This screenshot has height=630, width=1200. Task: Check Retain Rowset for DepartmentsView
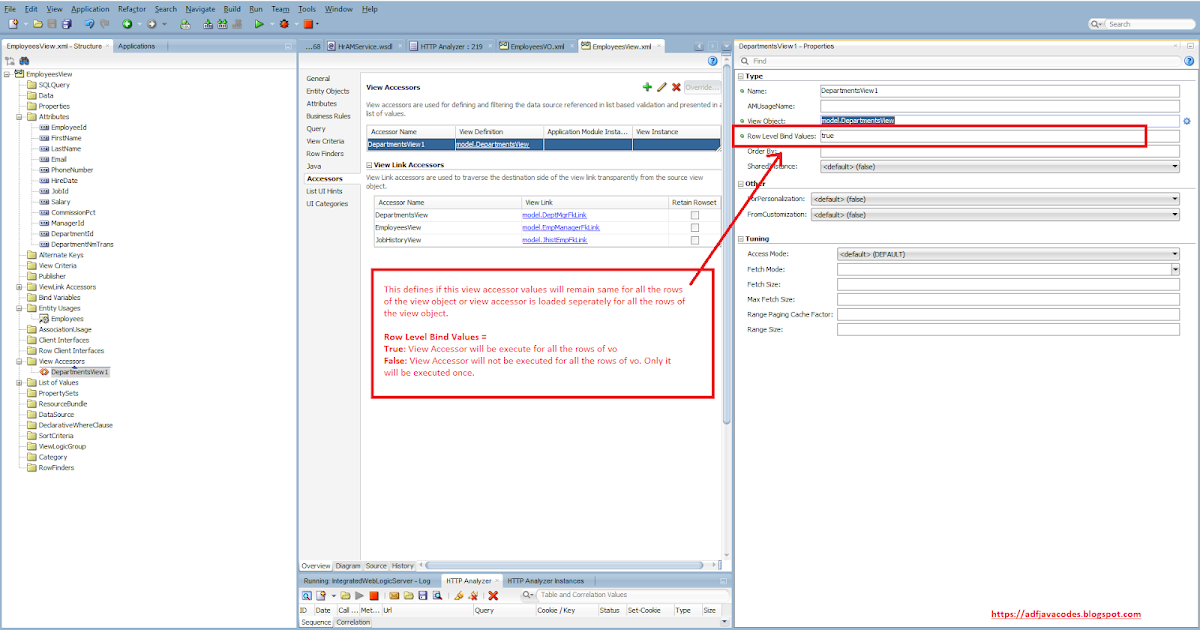pos(694,215)
